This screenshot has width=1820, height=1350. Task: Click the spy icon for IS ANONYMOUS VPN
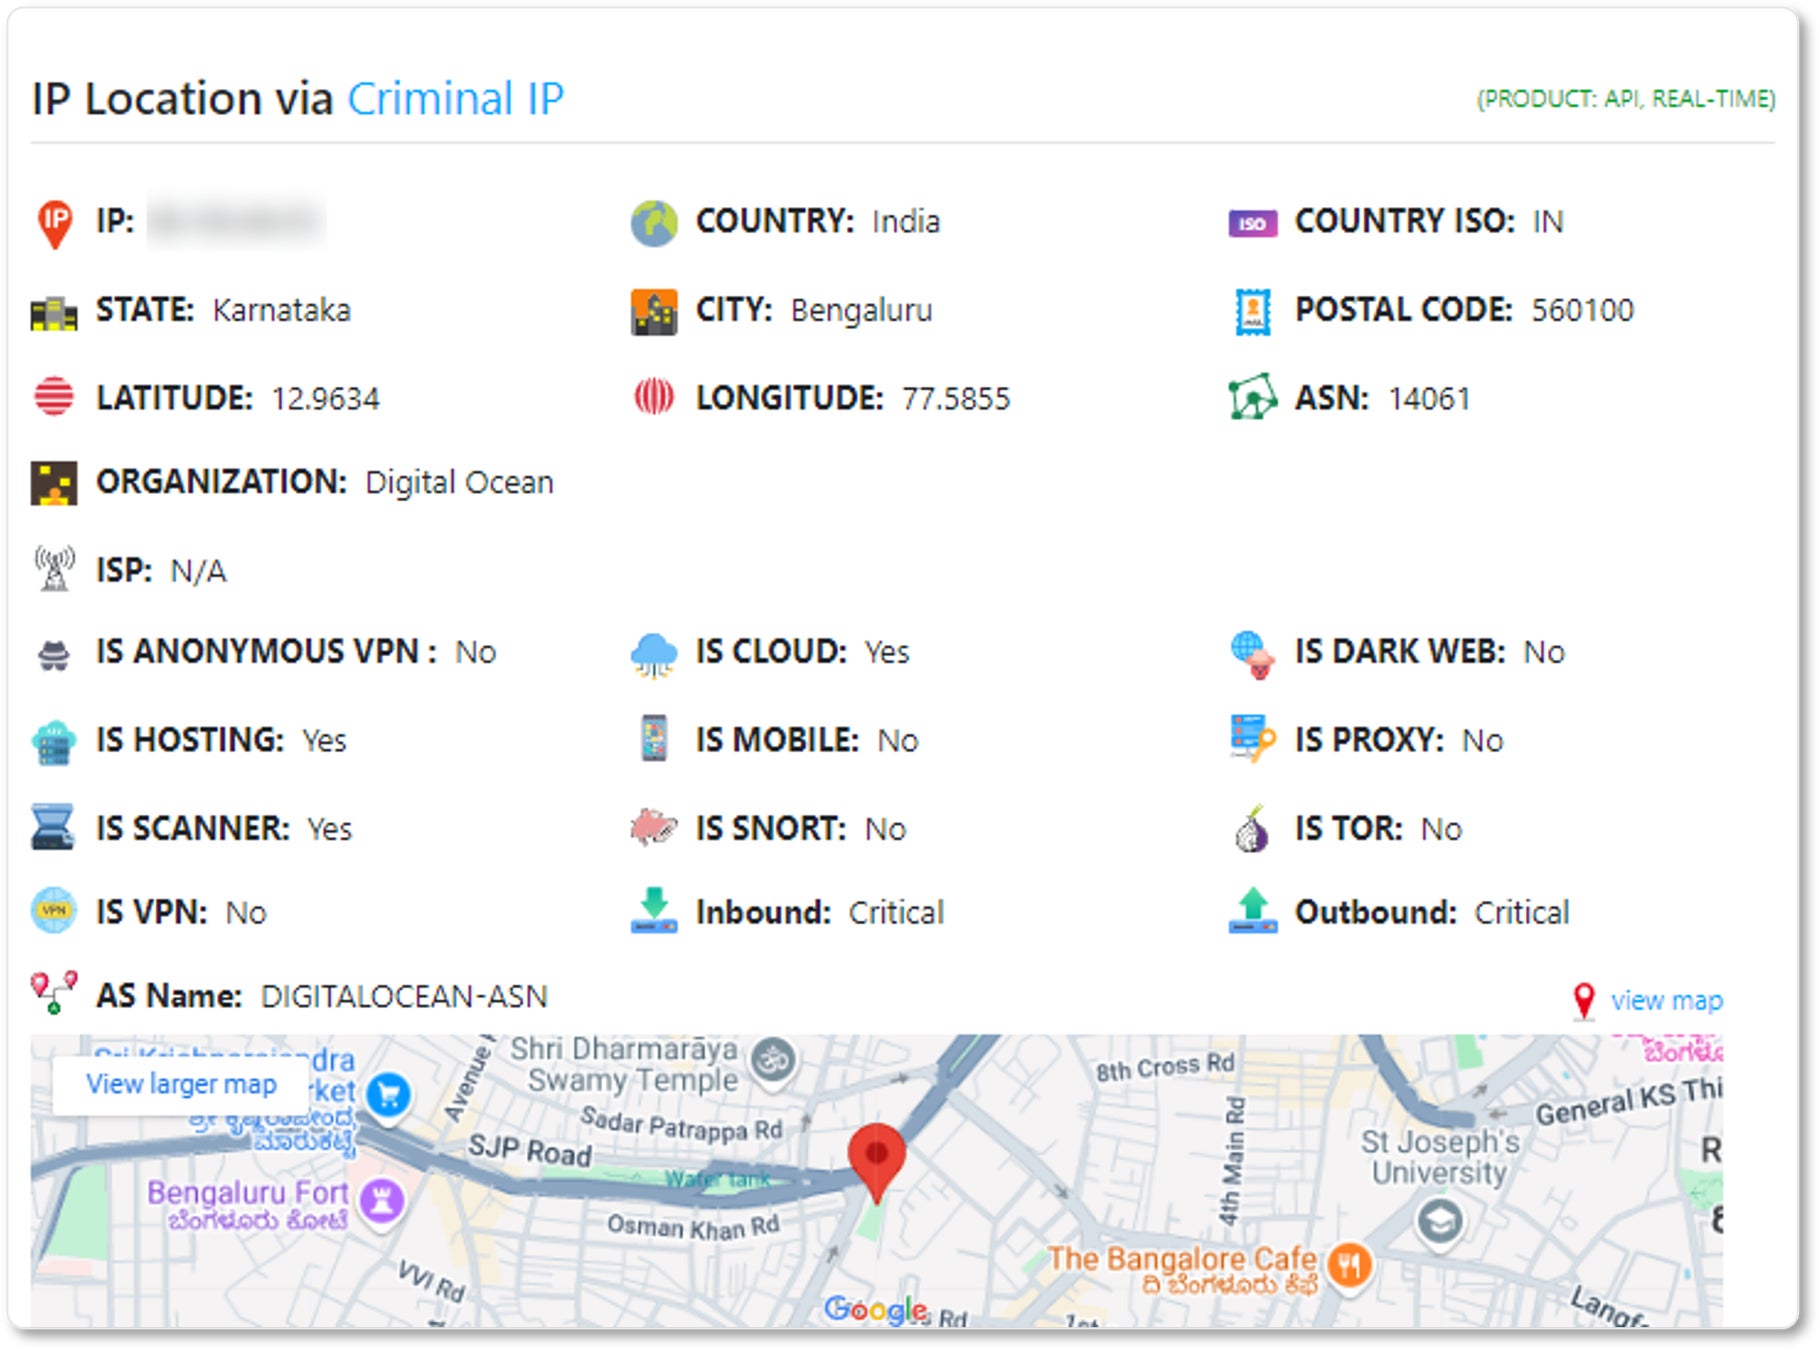click(54, 655)
